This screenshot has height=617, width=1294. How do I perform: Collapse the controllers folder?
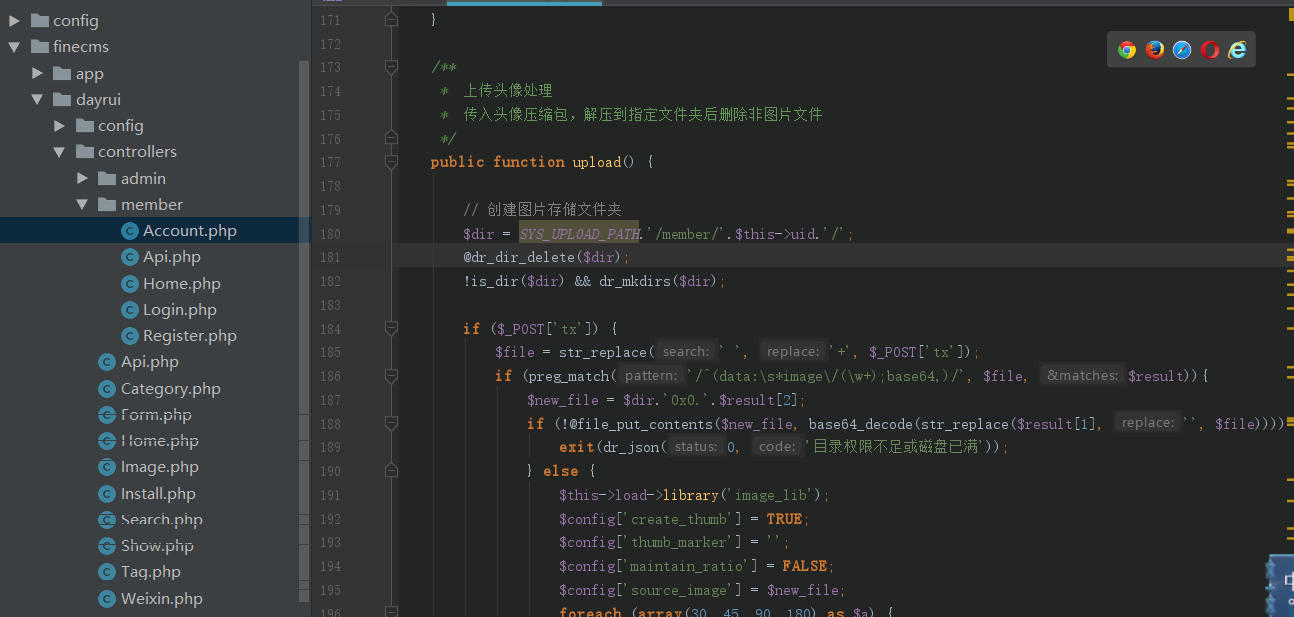[58, 151]
